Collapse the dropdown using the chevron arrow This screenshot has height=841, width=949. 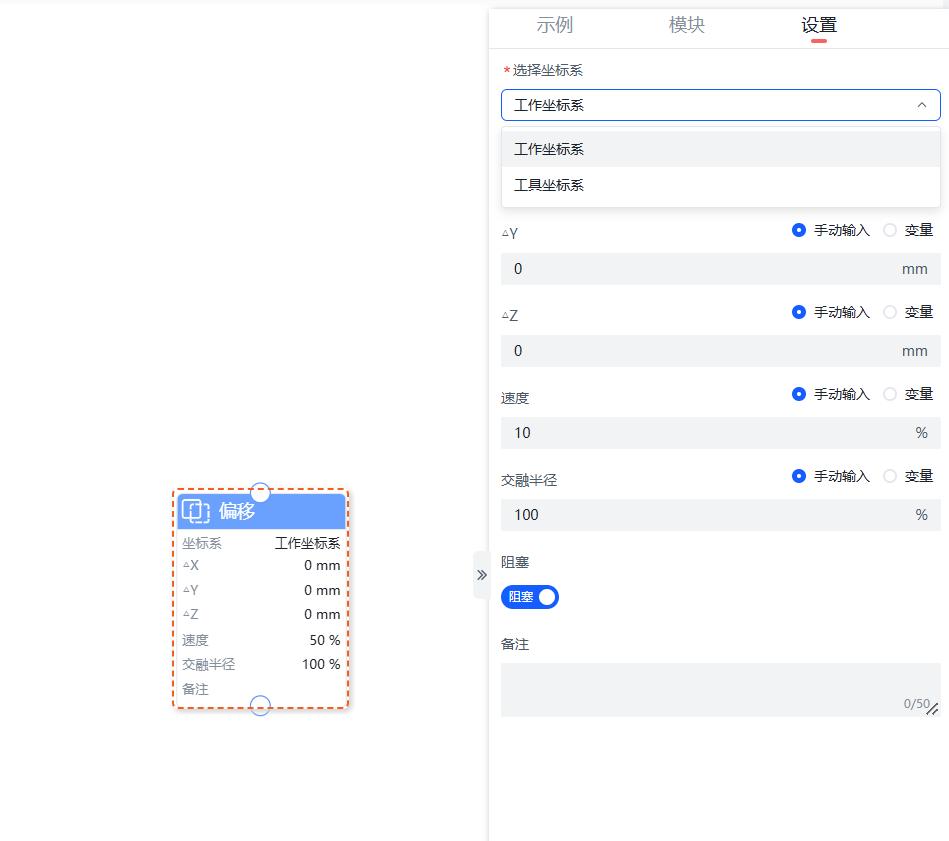tap(921, 105)
